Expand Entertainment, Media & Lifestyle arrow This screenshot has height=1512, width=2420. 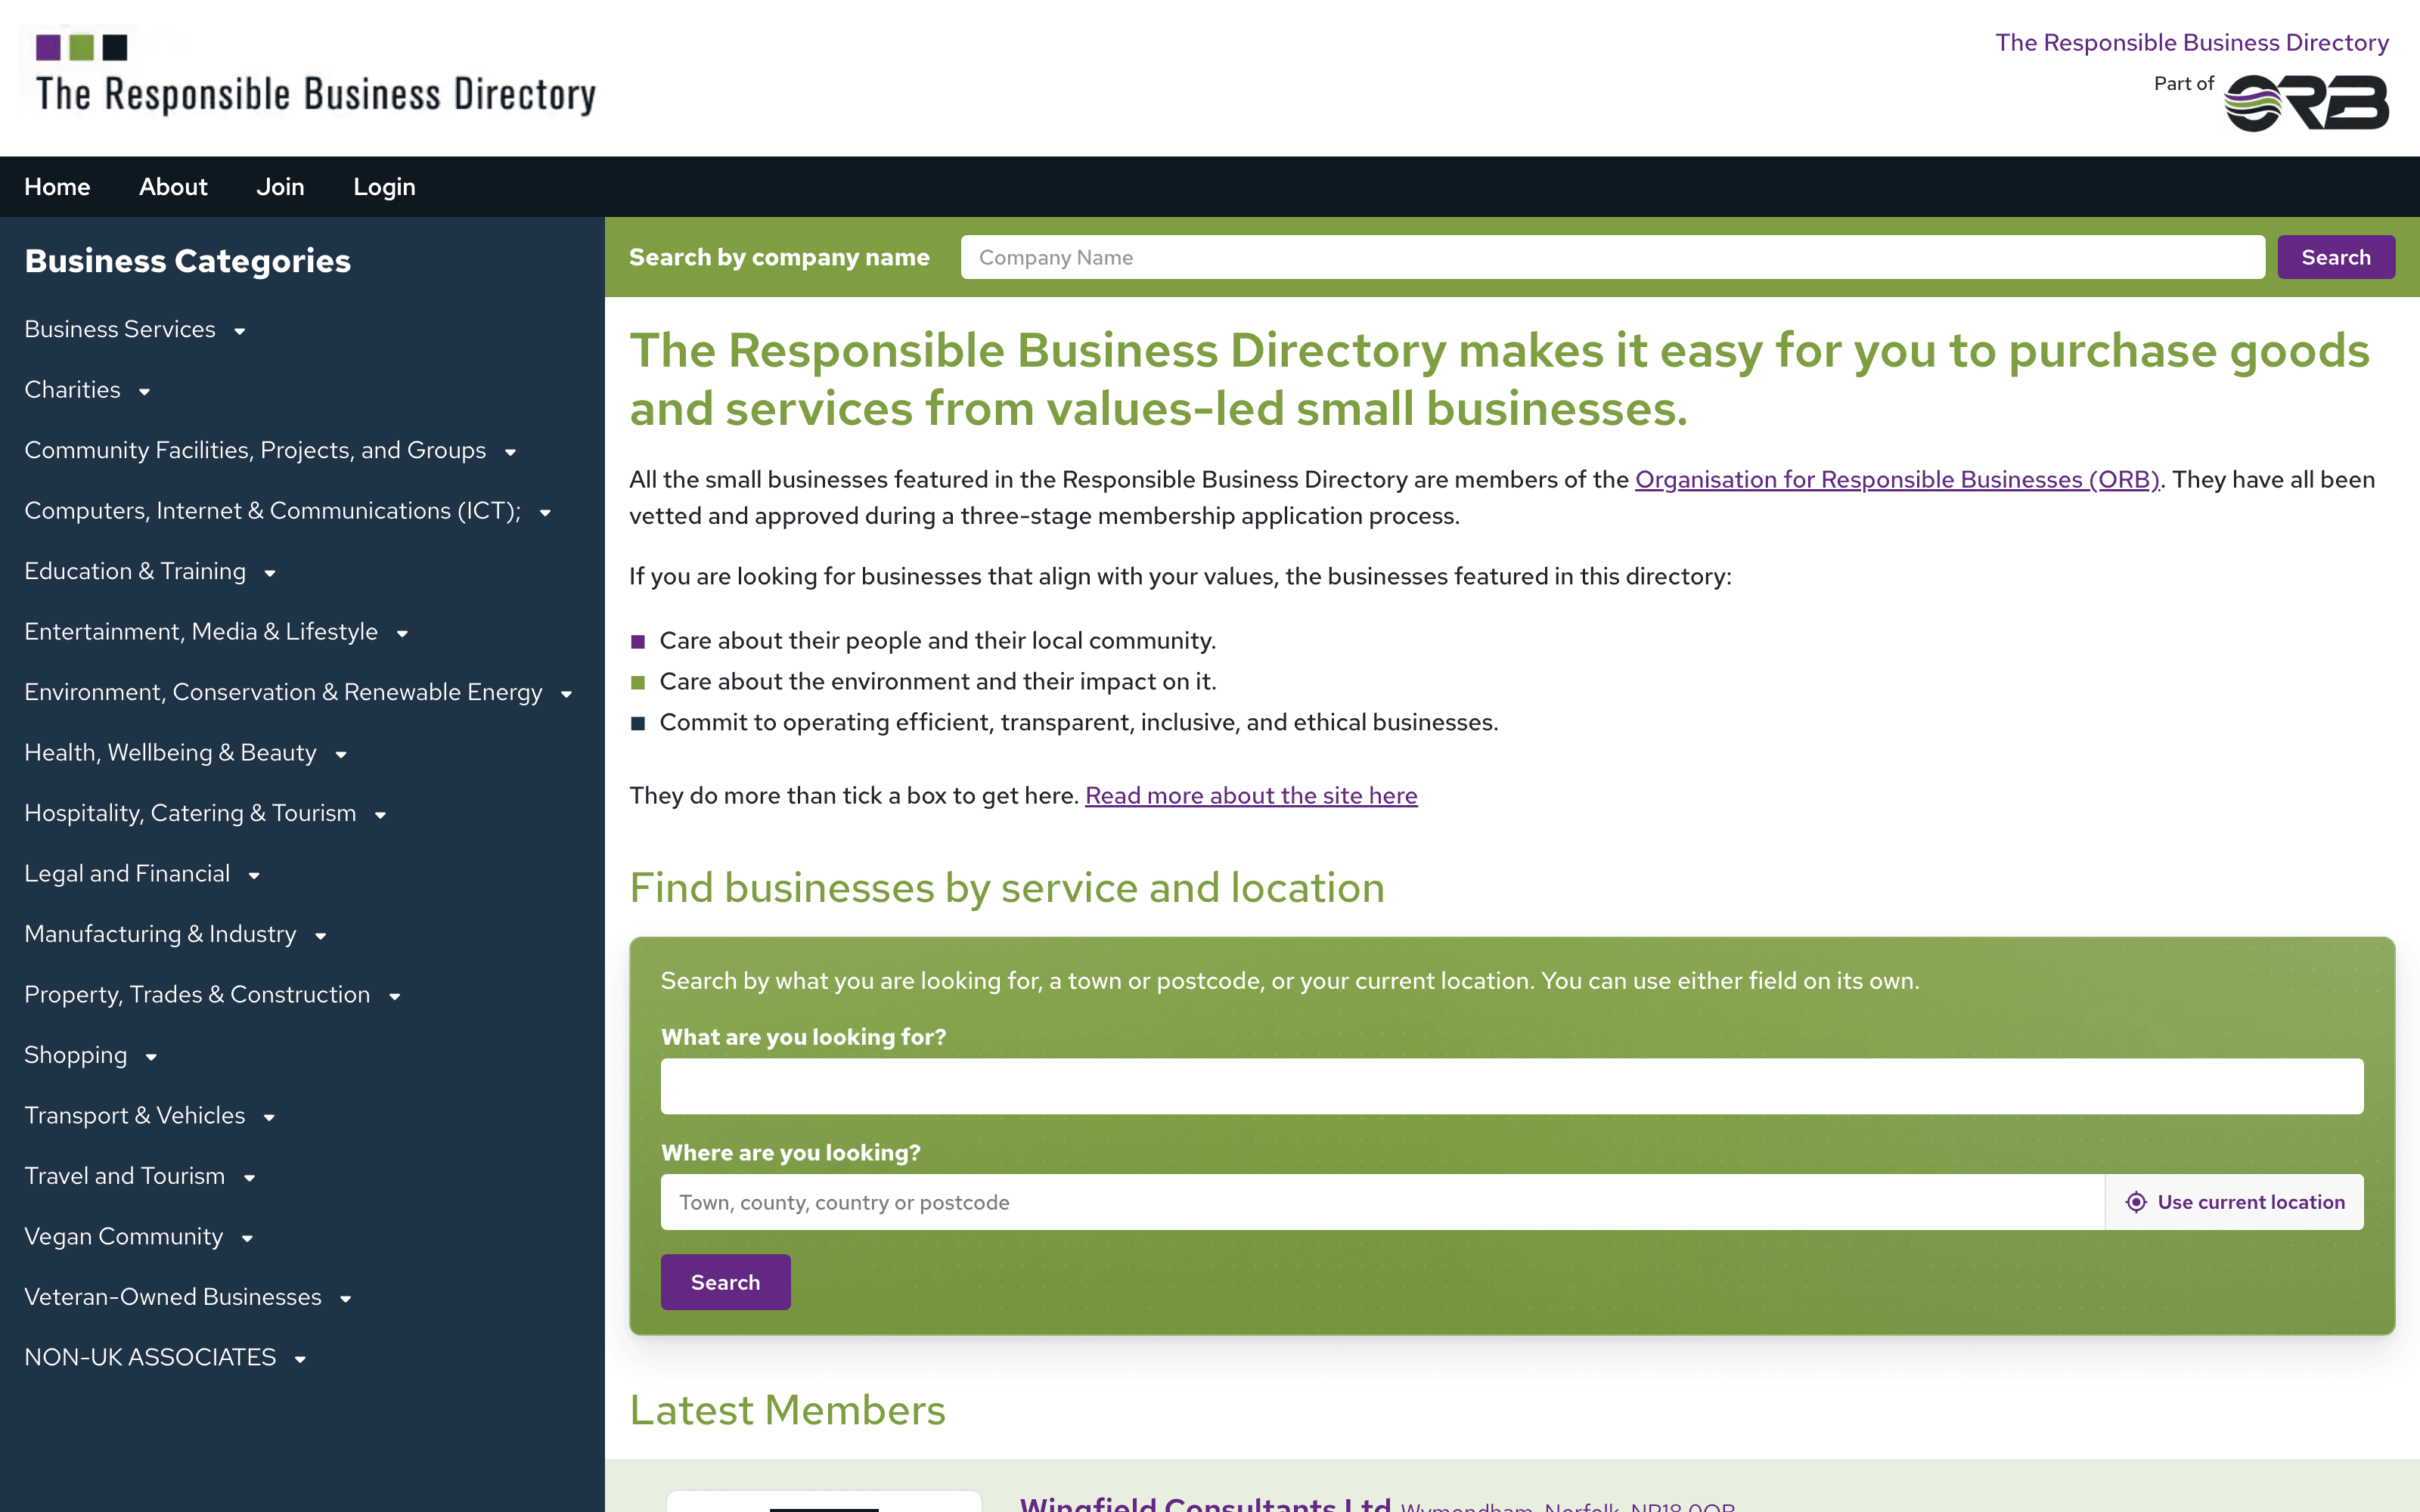402,634
